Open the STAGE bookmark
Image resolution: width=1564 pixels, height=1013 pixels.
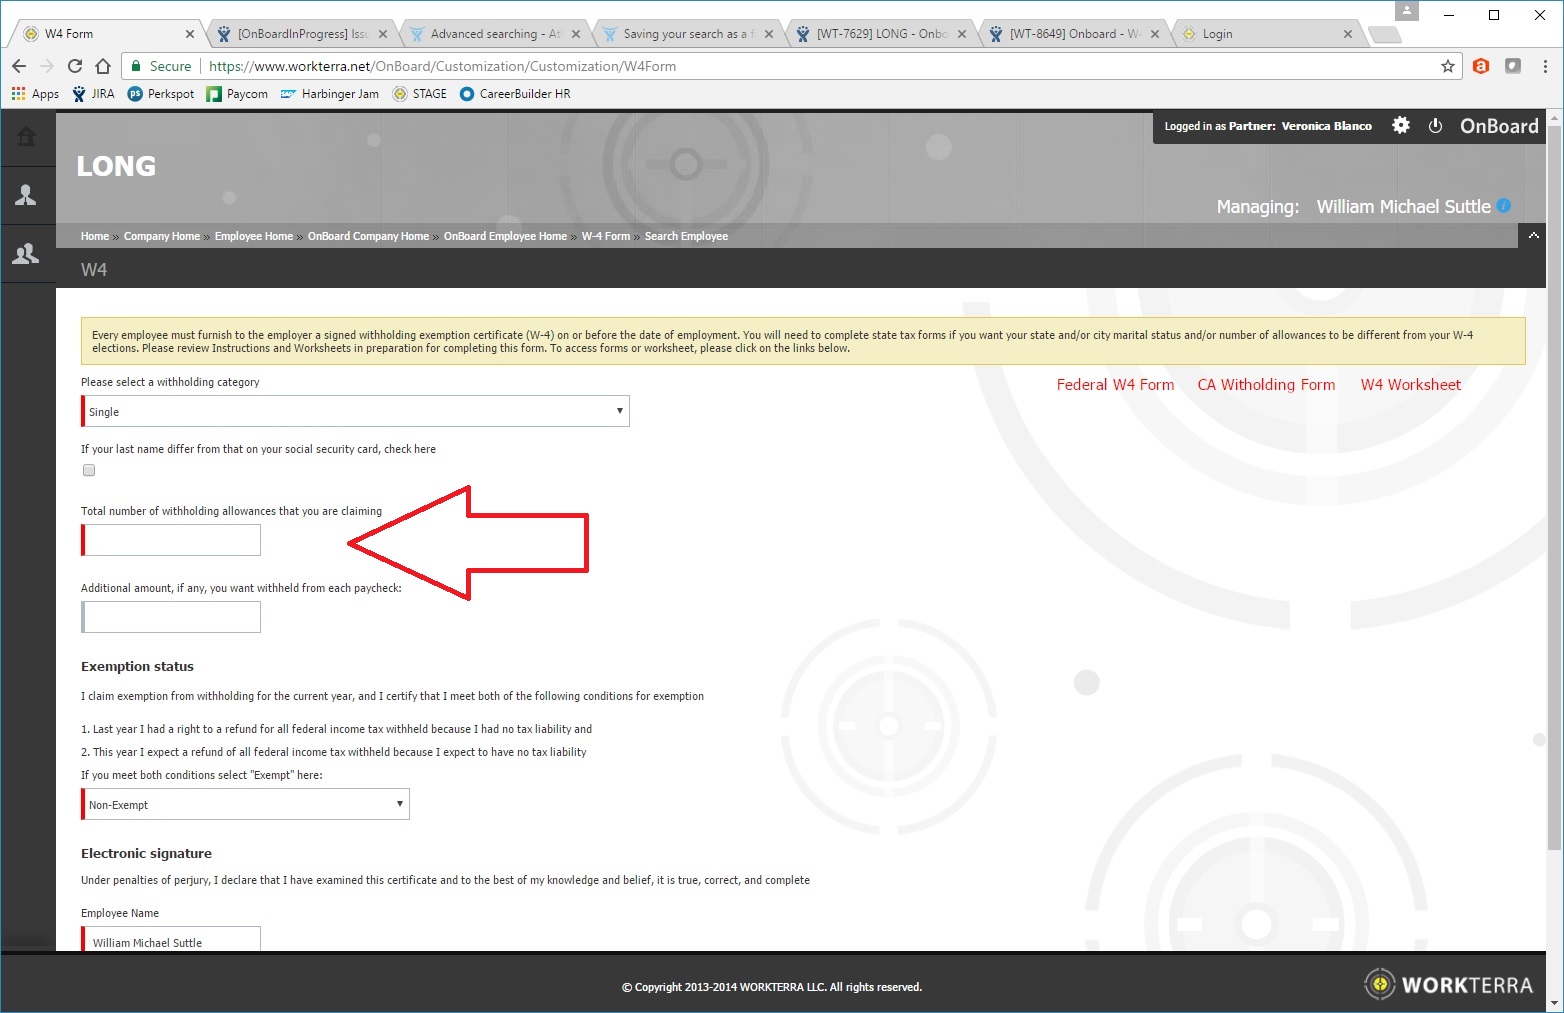click(420, 94)
